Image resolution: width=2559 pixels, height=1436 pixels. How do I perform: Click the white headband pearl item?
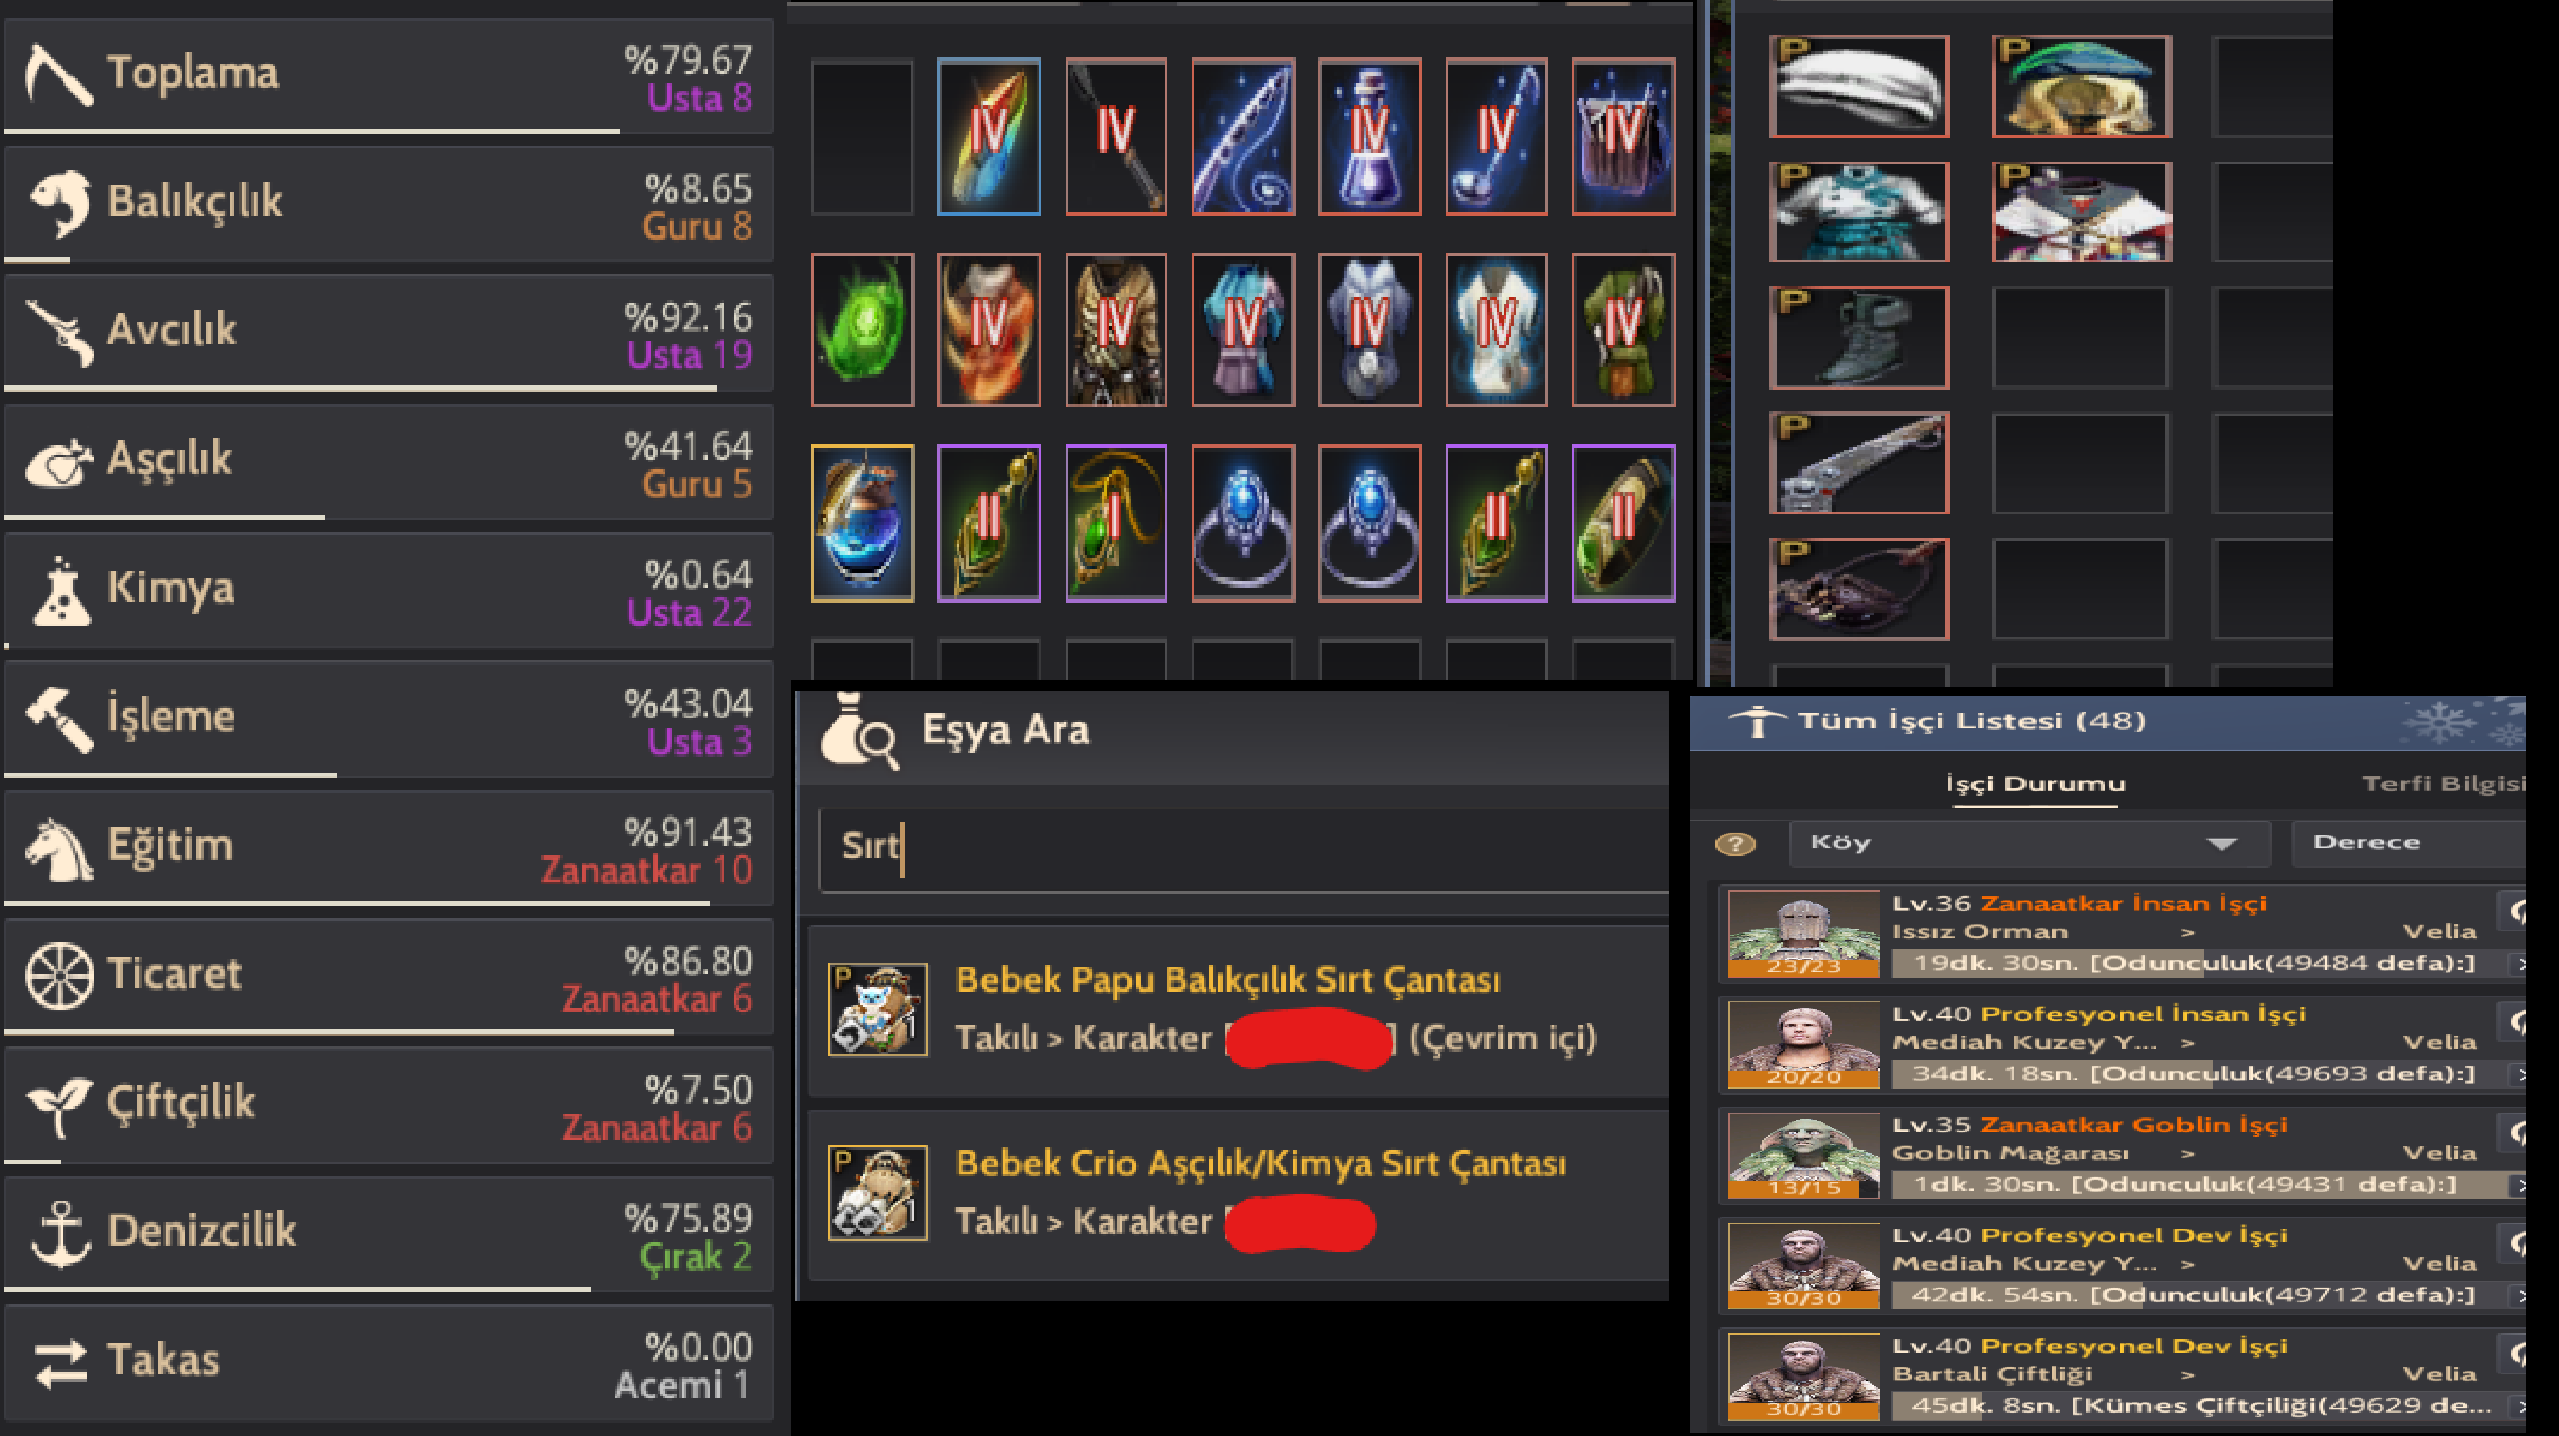[x=1859, y=86]
